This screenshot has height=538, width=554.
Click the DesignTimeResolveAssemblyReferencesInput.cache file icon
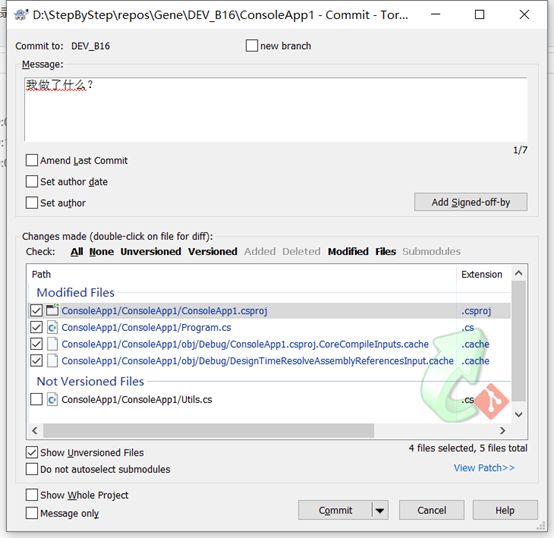(x=52, y=361)
